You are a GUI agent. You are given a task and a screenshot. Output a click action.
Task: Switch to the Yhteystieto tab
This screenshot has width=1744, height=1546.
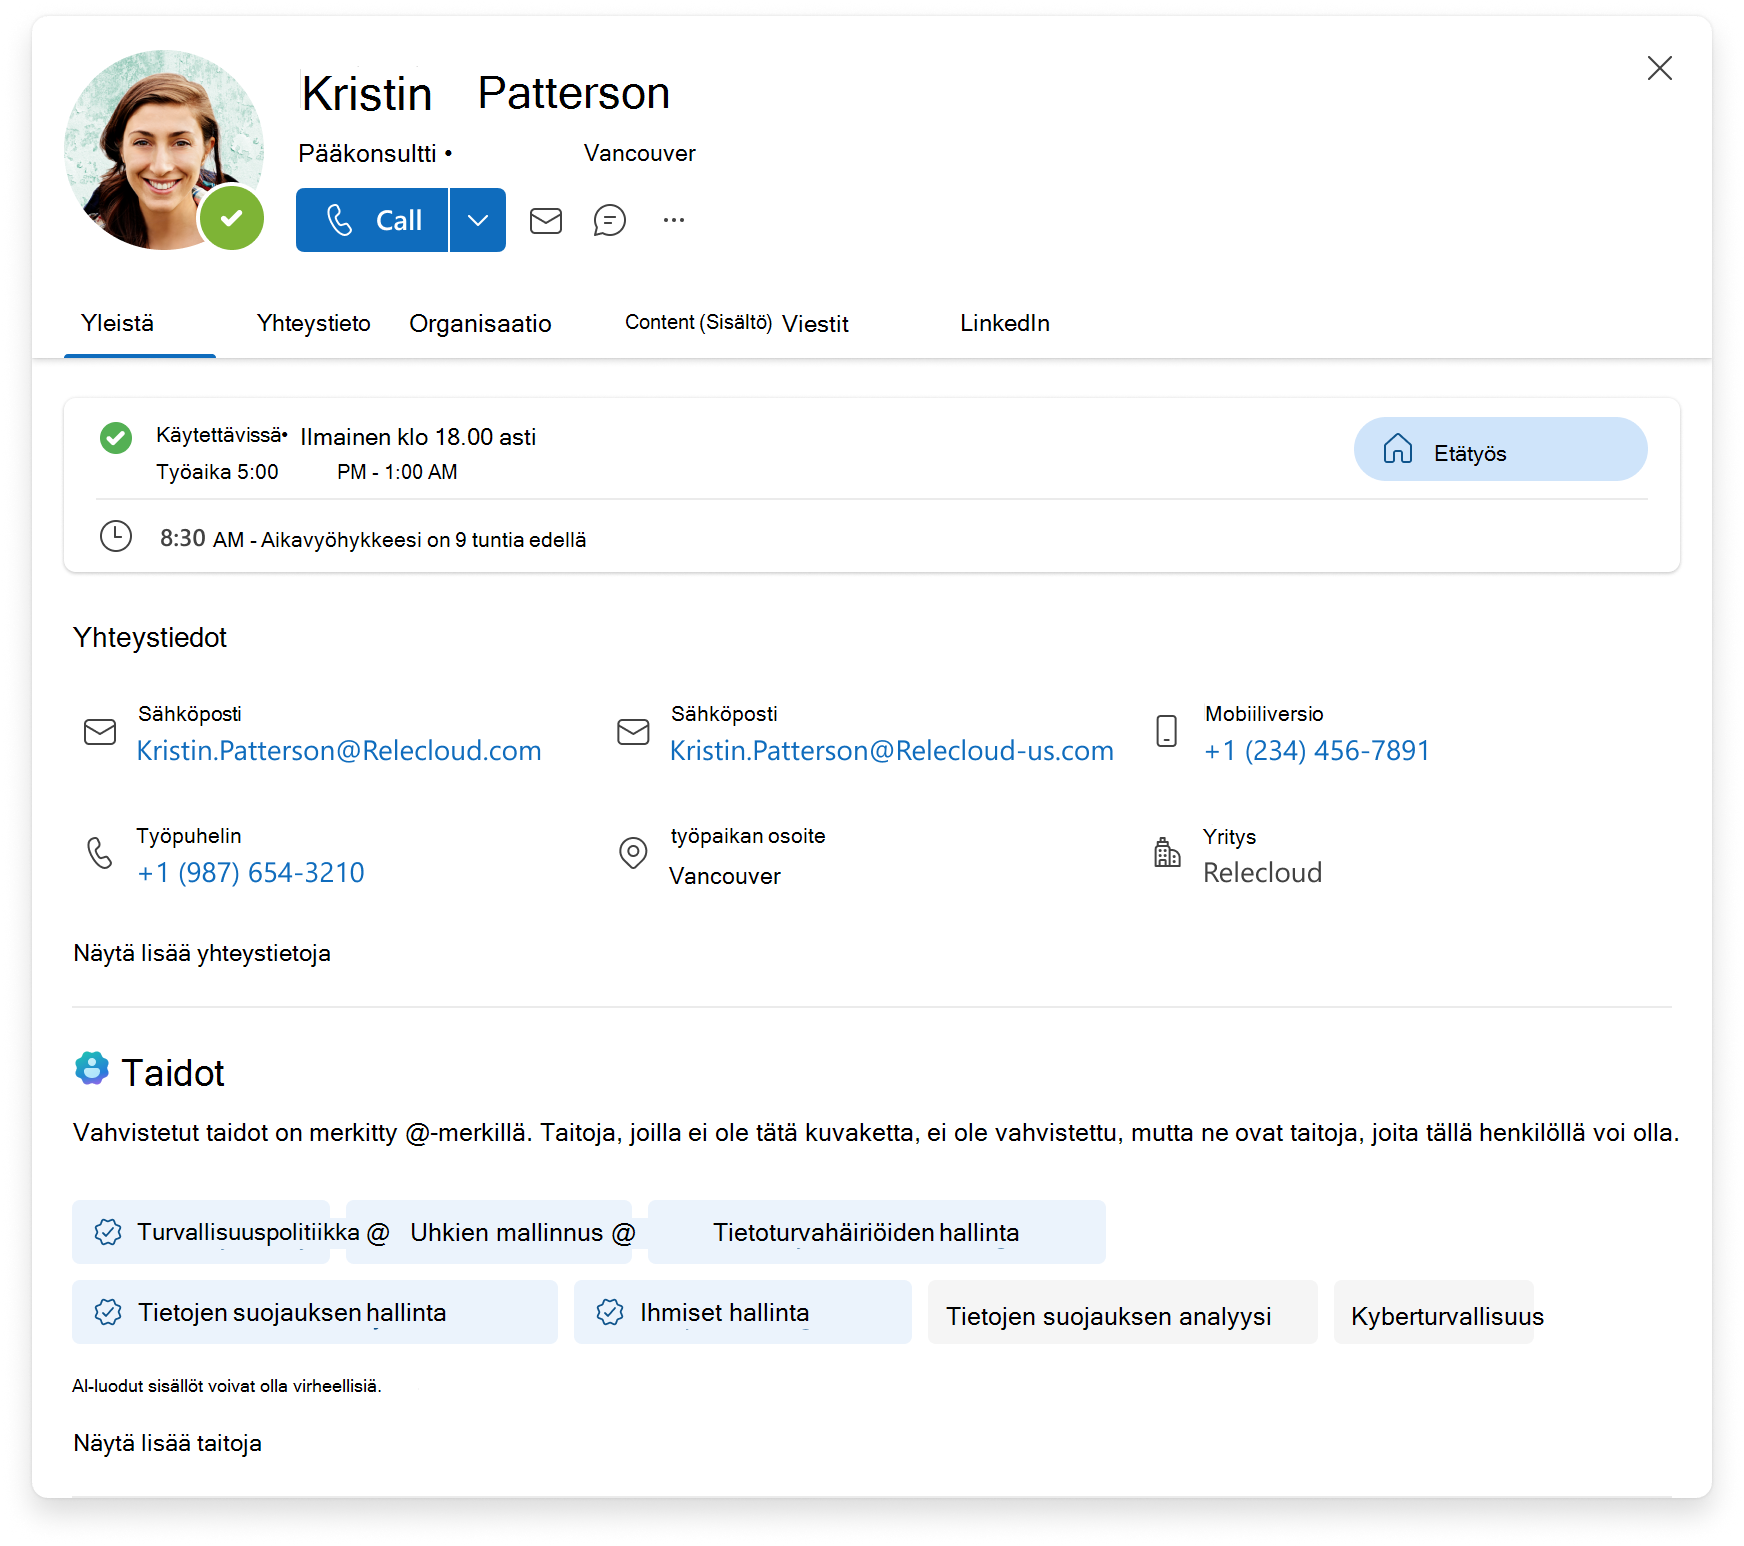point(314,323)
